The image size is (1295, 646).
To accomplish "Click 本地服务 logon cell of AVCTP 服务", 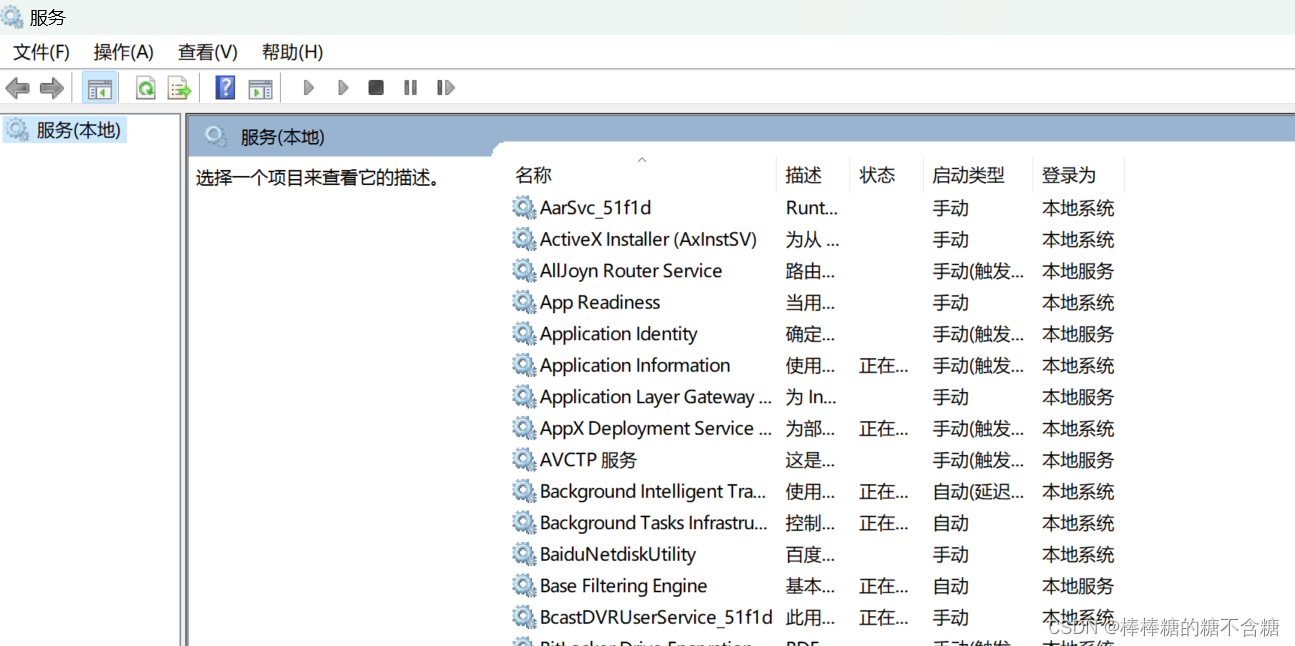I will [1078, 460].
